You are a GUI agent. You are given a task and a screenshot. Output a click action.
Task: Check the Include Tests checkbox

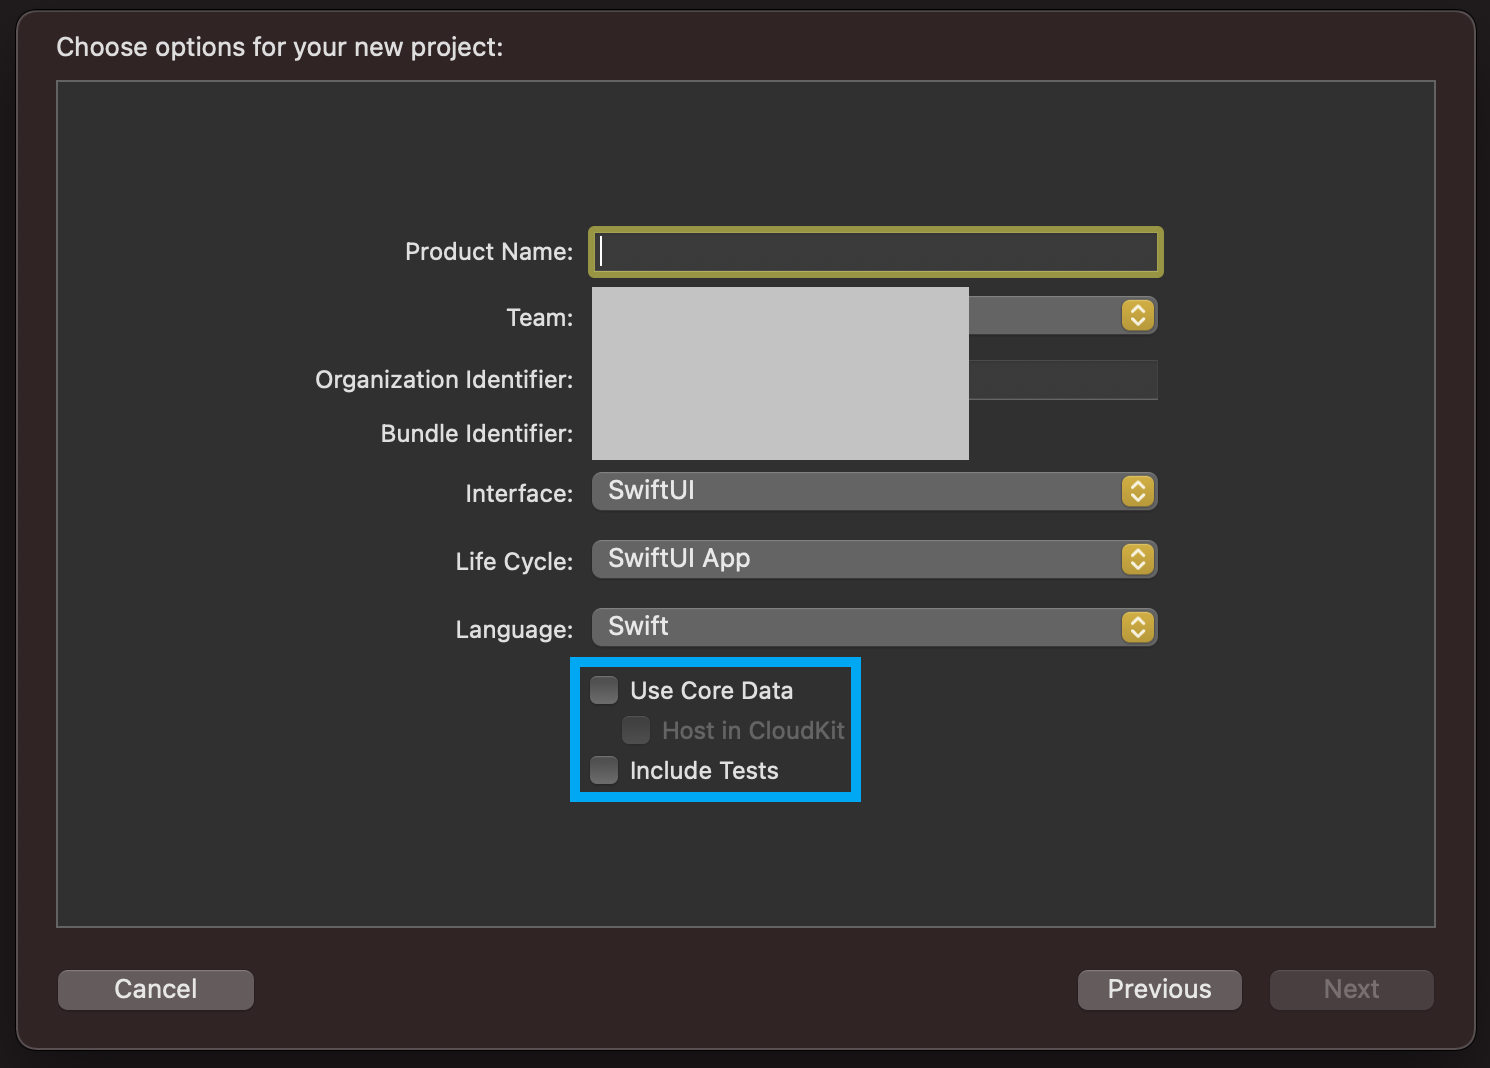click(604, 770)
